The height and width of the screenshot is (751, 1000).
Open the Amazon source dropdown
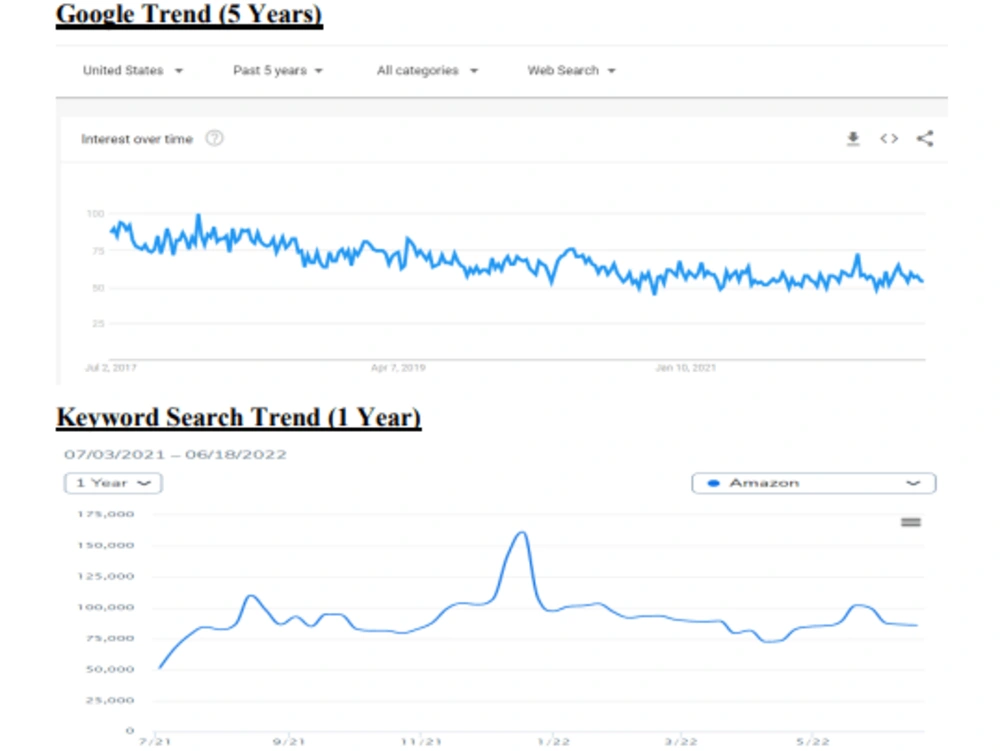click(814, 483)
